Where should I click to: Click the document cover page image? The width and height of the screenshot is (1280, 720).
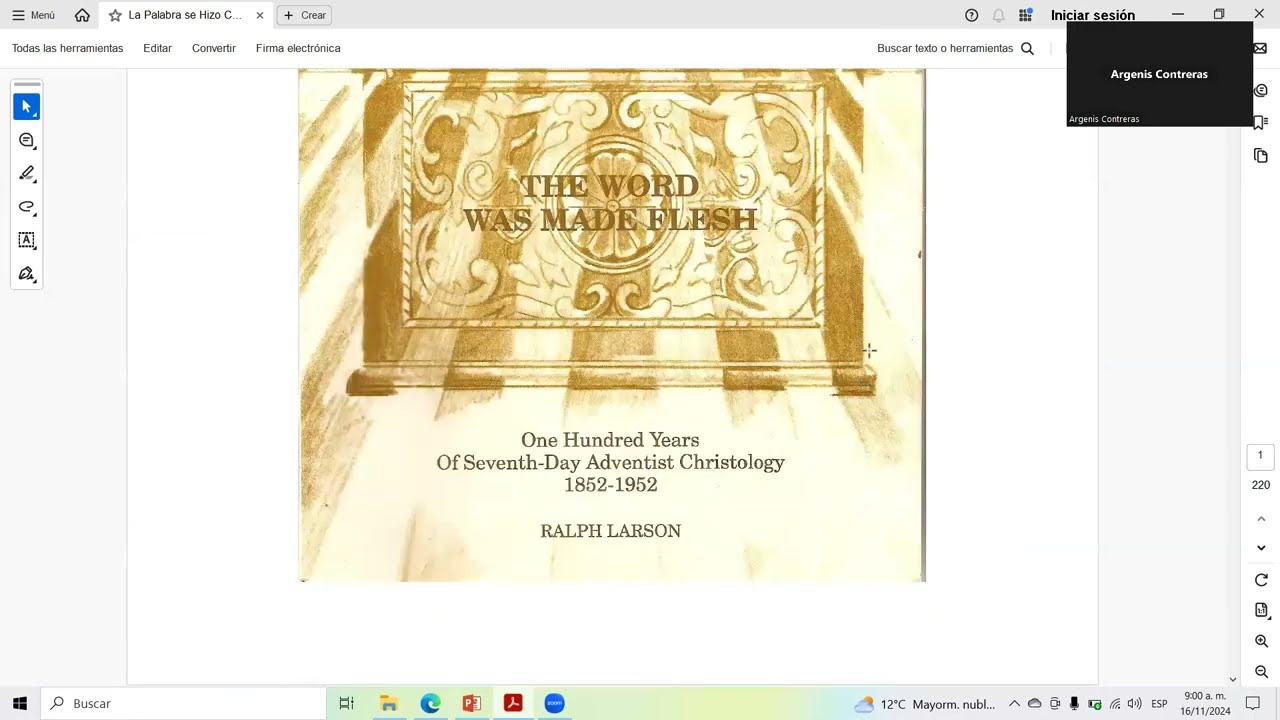pos(612,325)
